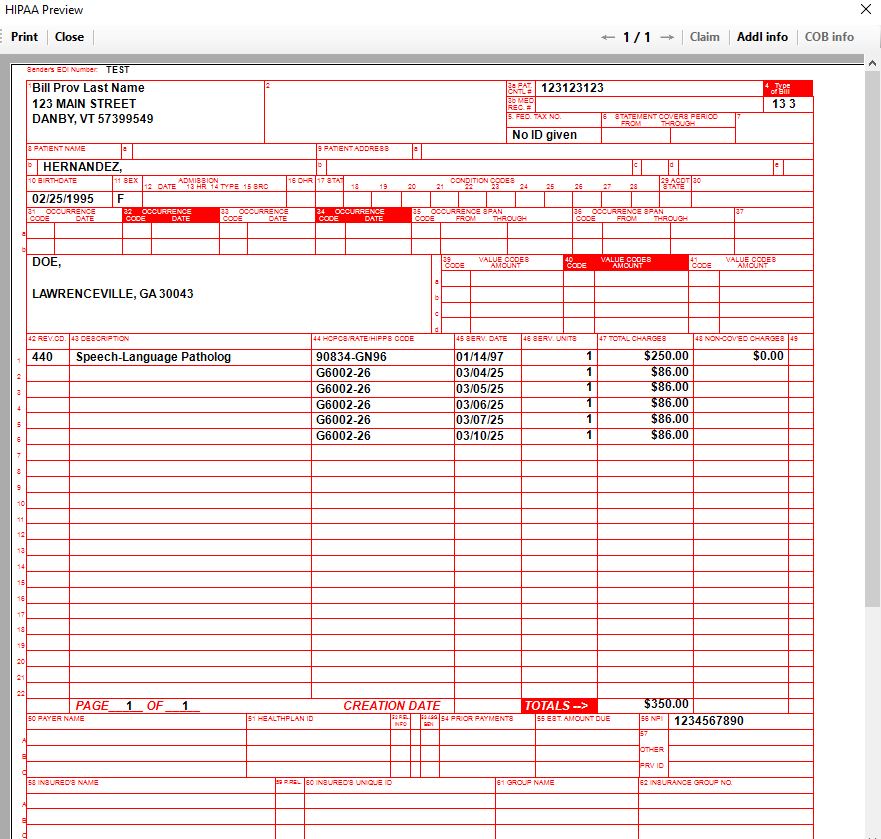Click G6002-26 code on the 03/04/25 line
Screen dimensions: 881x839
[343, 373]
